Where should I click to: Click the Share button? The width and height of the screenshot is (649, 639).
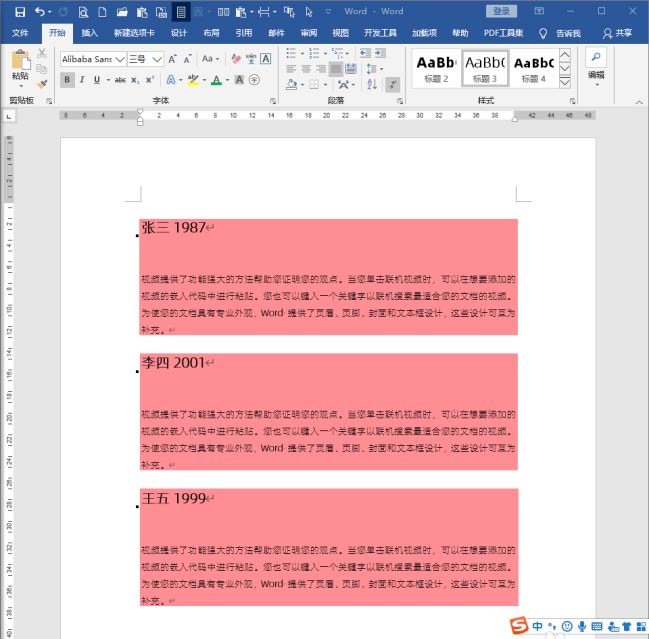click(x=617, y=33)
